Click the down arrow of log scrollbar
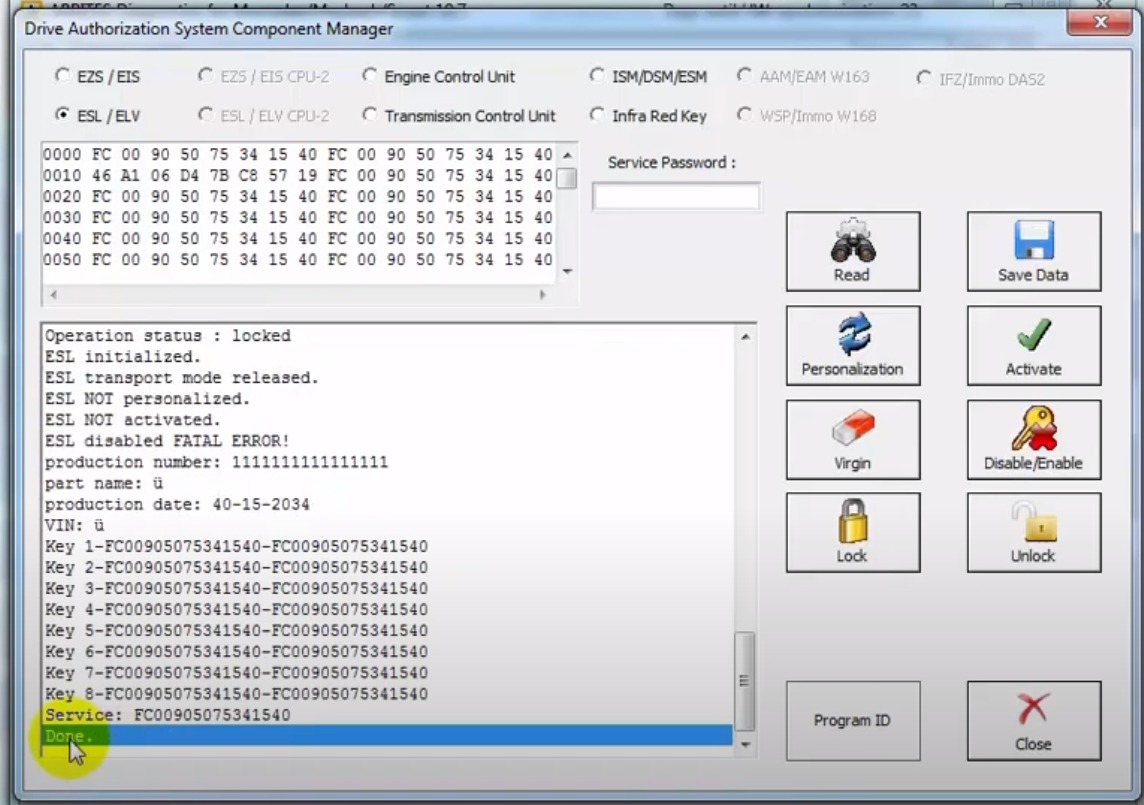This screenshot has height=805, width=1144. tap(744, 745)
